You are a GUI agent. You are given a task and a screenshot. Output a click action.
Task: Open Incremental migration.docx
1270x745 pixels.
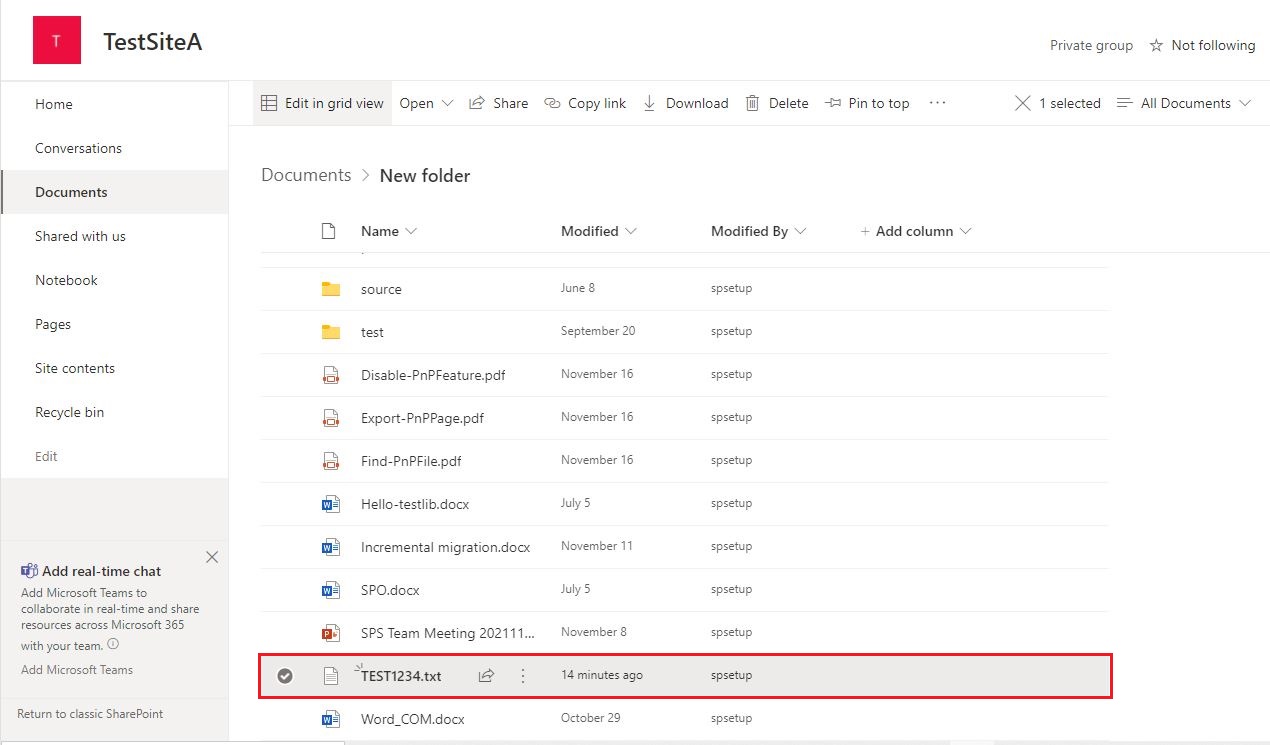[x=445, y=547]
